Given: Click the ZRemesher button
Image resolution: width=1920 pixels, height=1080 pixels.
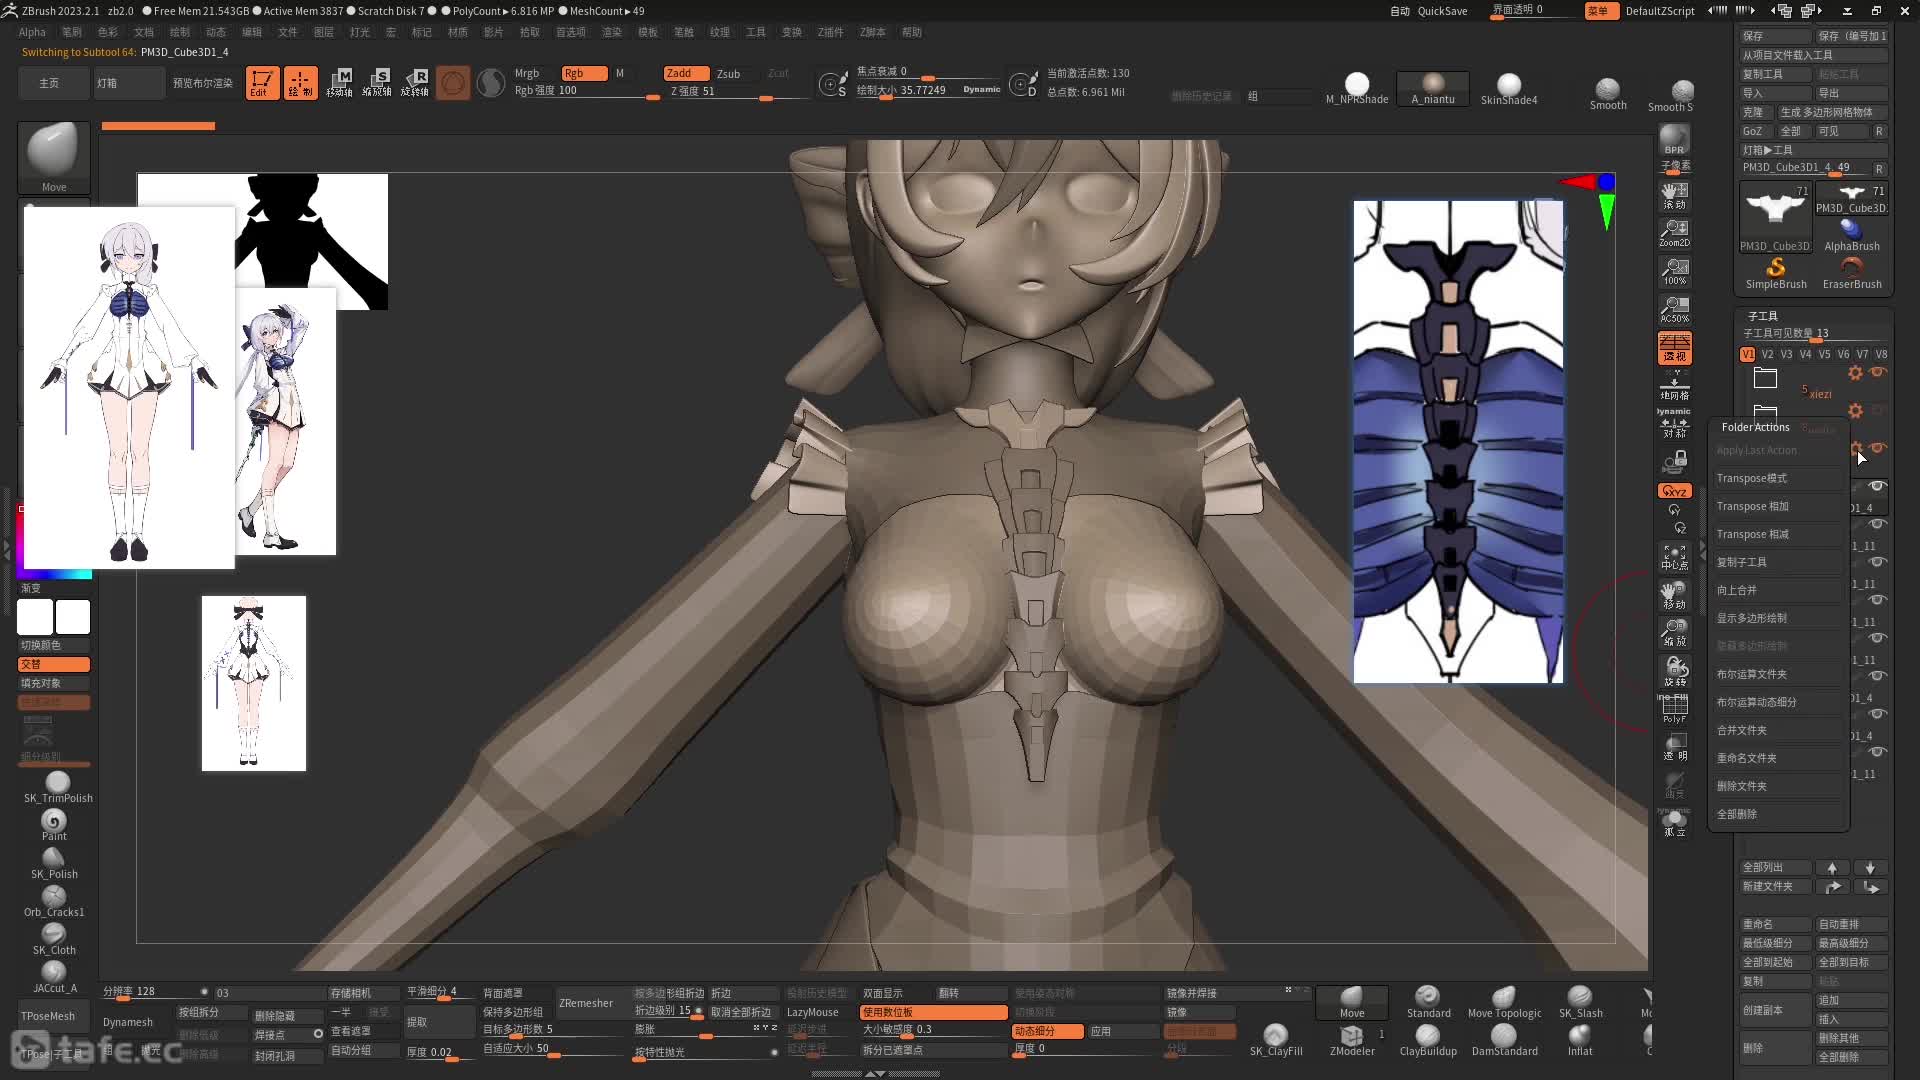Looking at the screenshot, I should click(x=586, y=1003).
